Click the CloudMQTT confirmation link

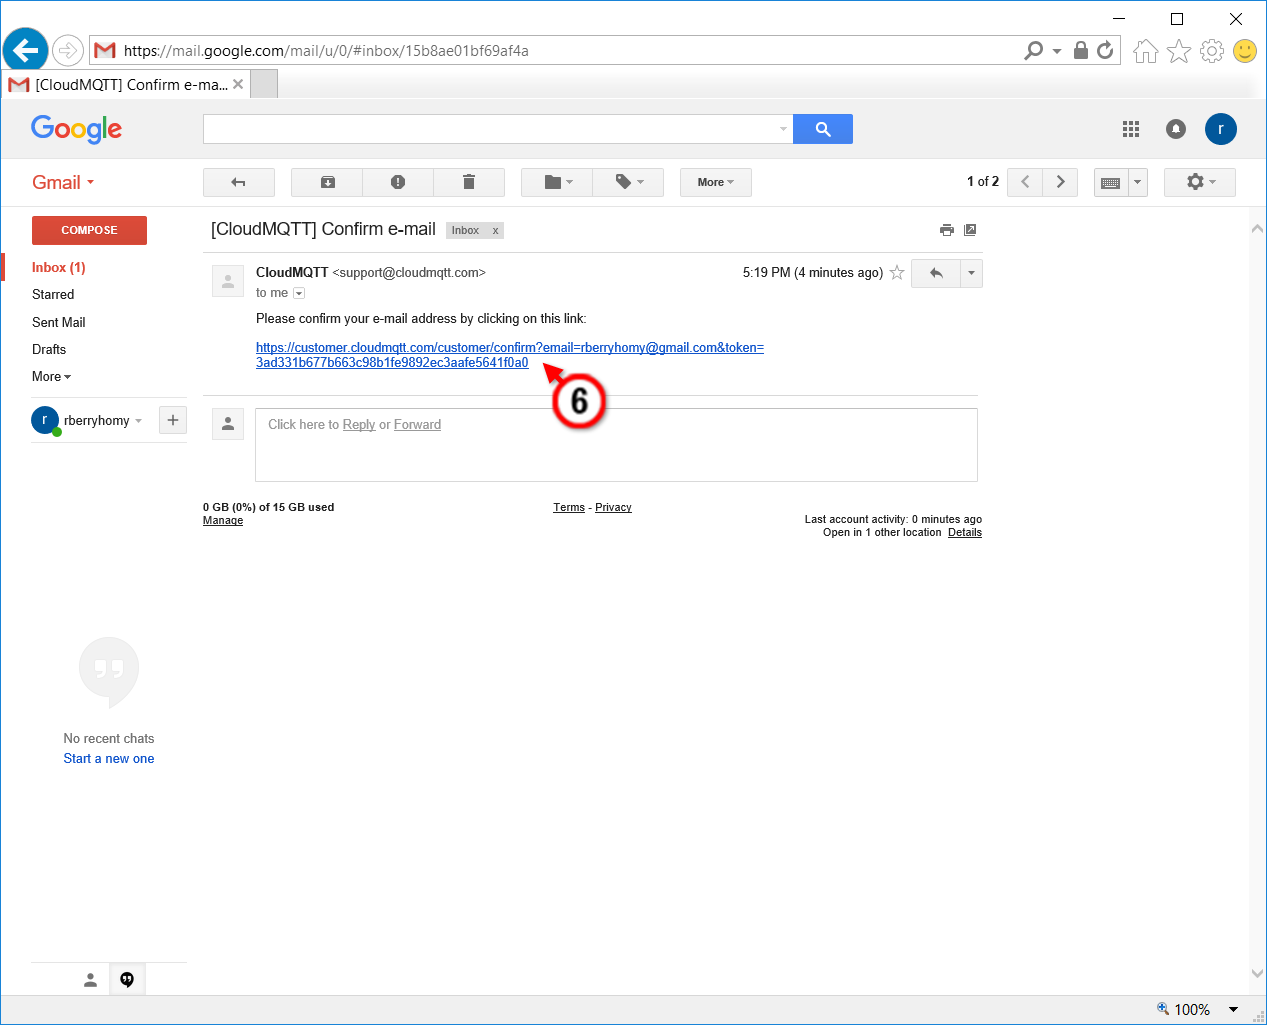[510, 355]
